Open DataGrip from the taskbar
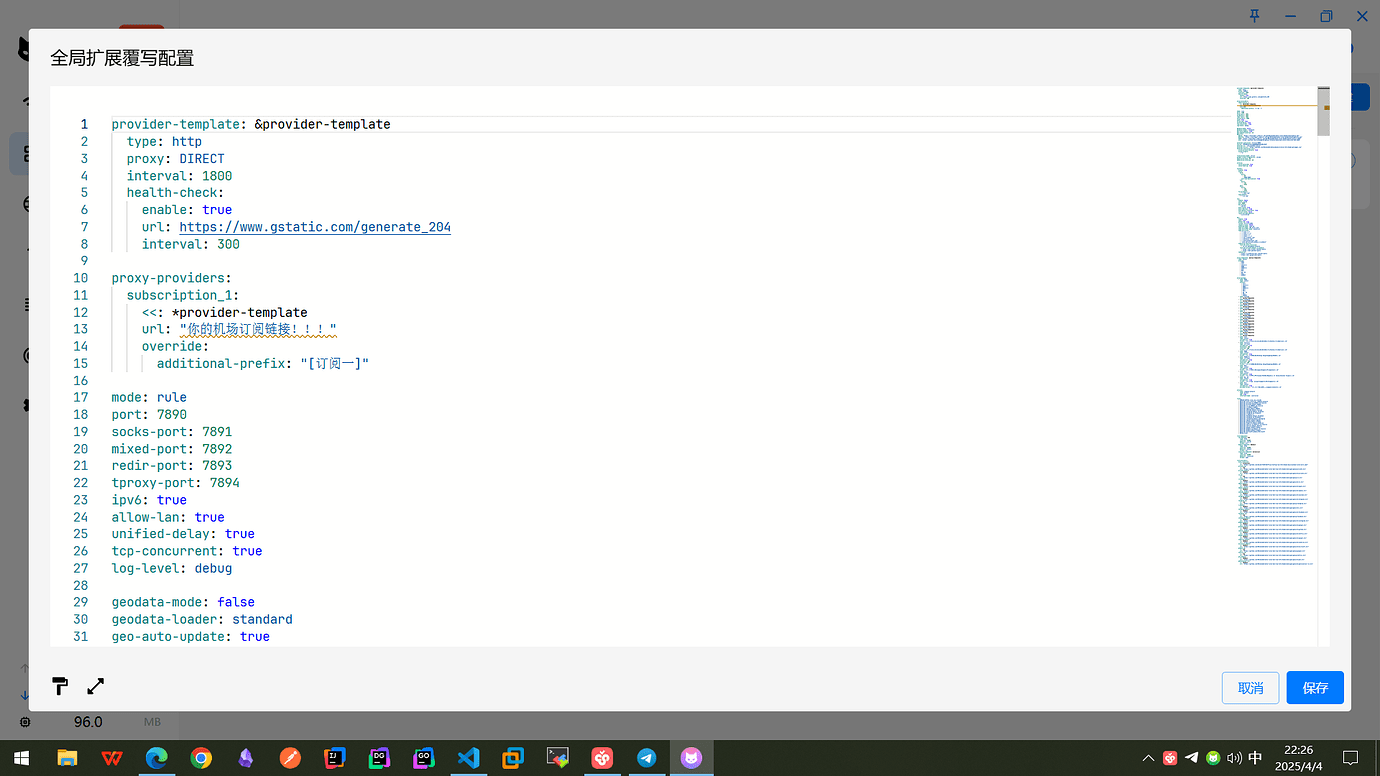 (x=379, y=758)
